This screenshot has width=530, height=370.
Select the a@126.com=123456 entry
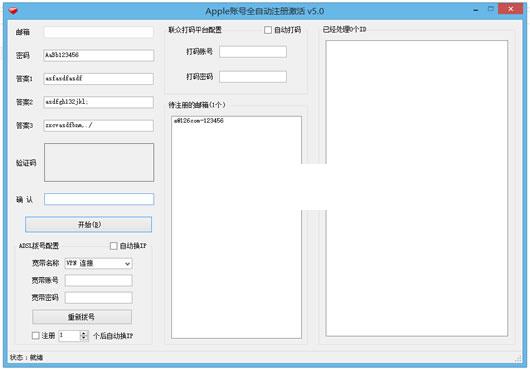199,121
